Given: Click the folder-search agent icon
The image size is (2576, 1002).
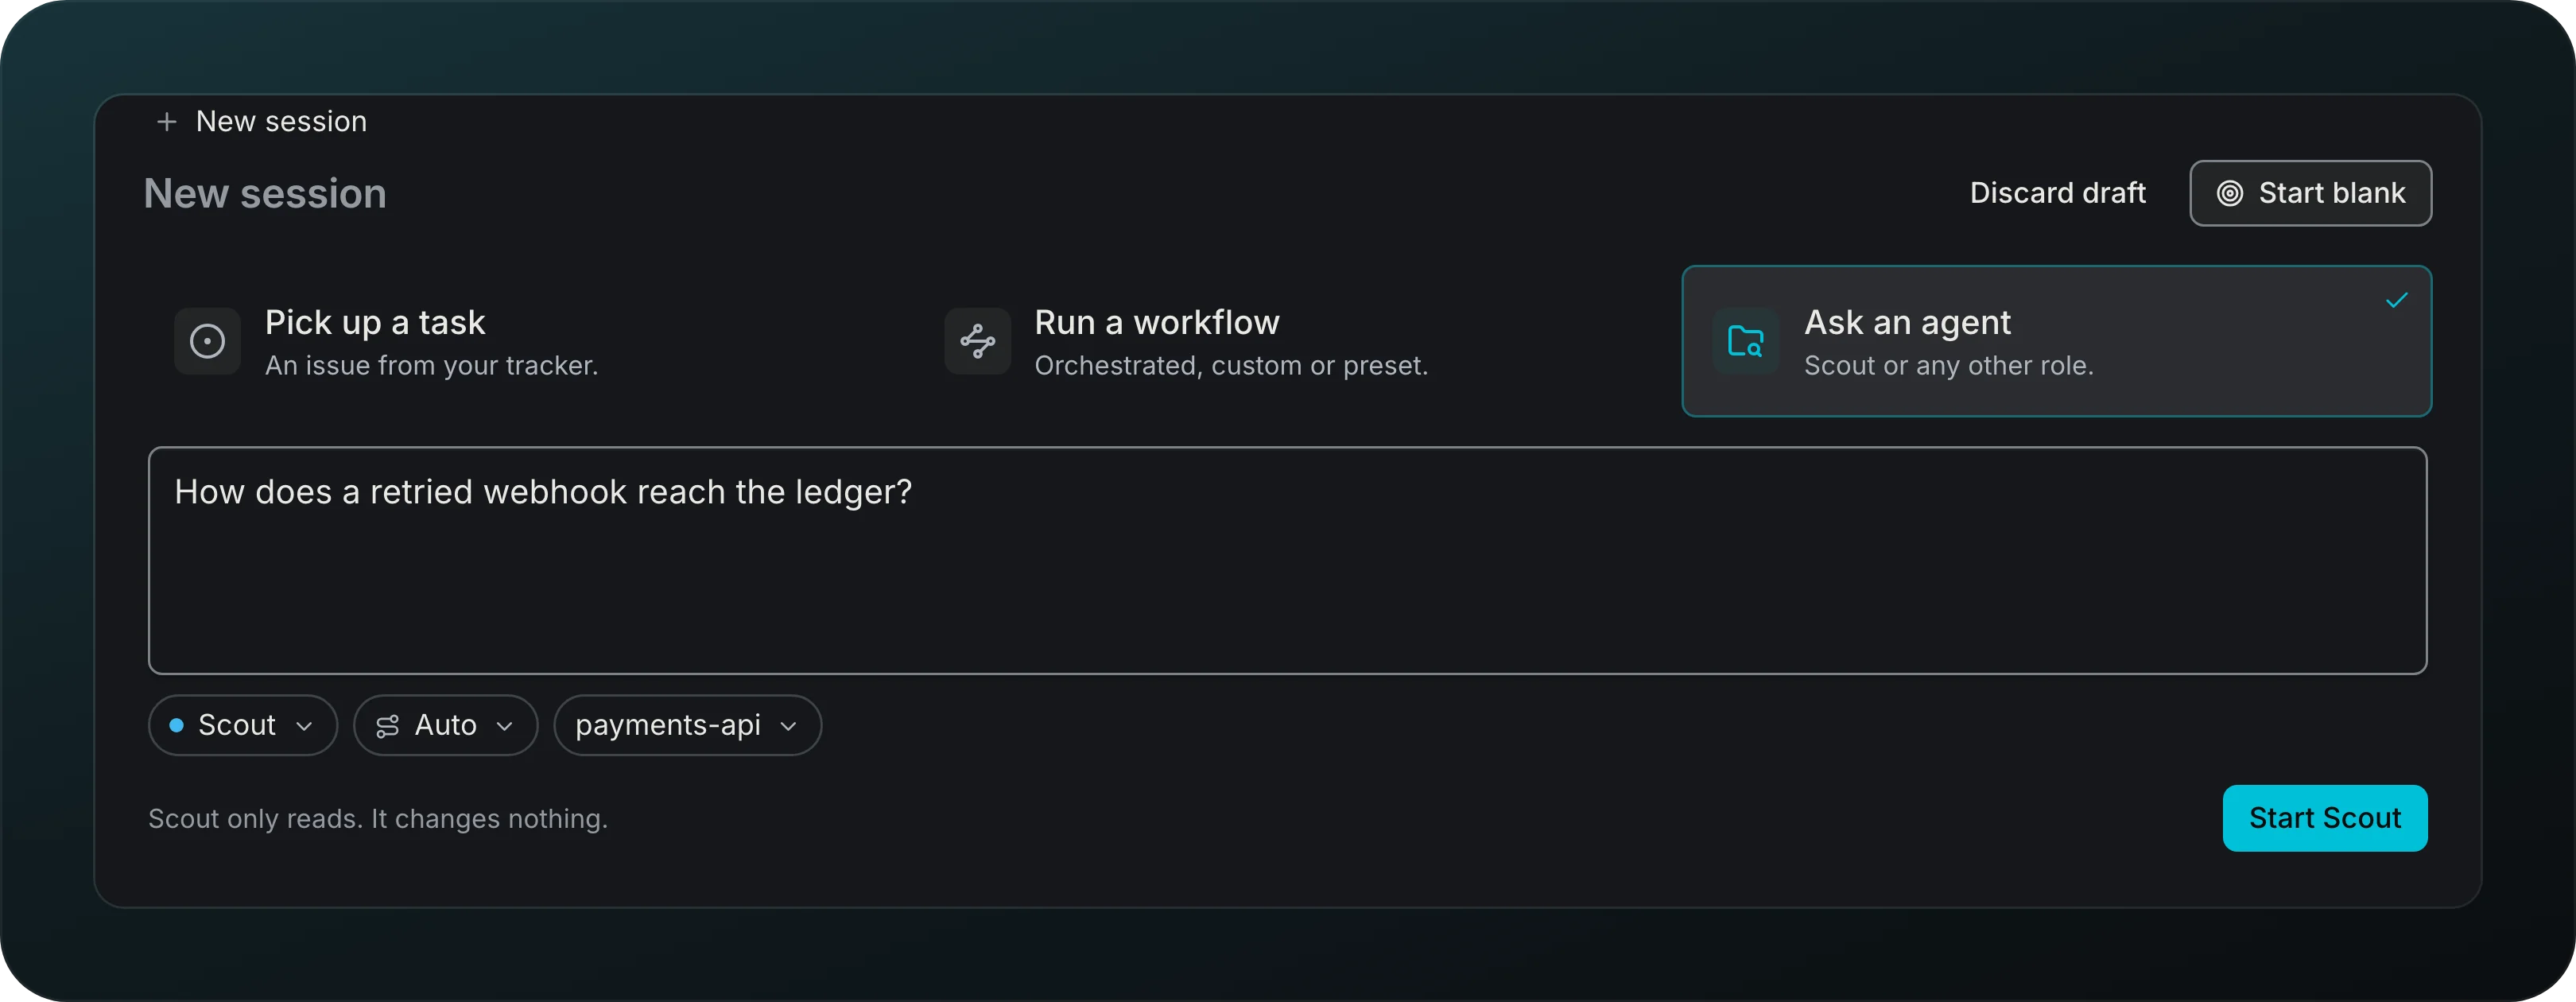Looking at the screenshot, I should pos(1745,341).
